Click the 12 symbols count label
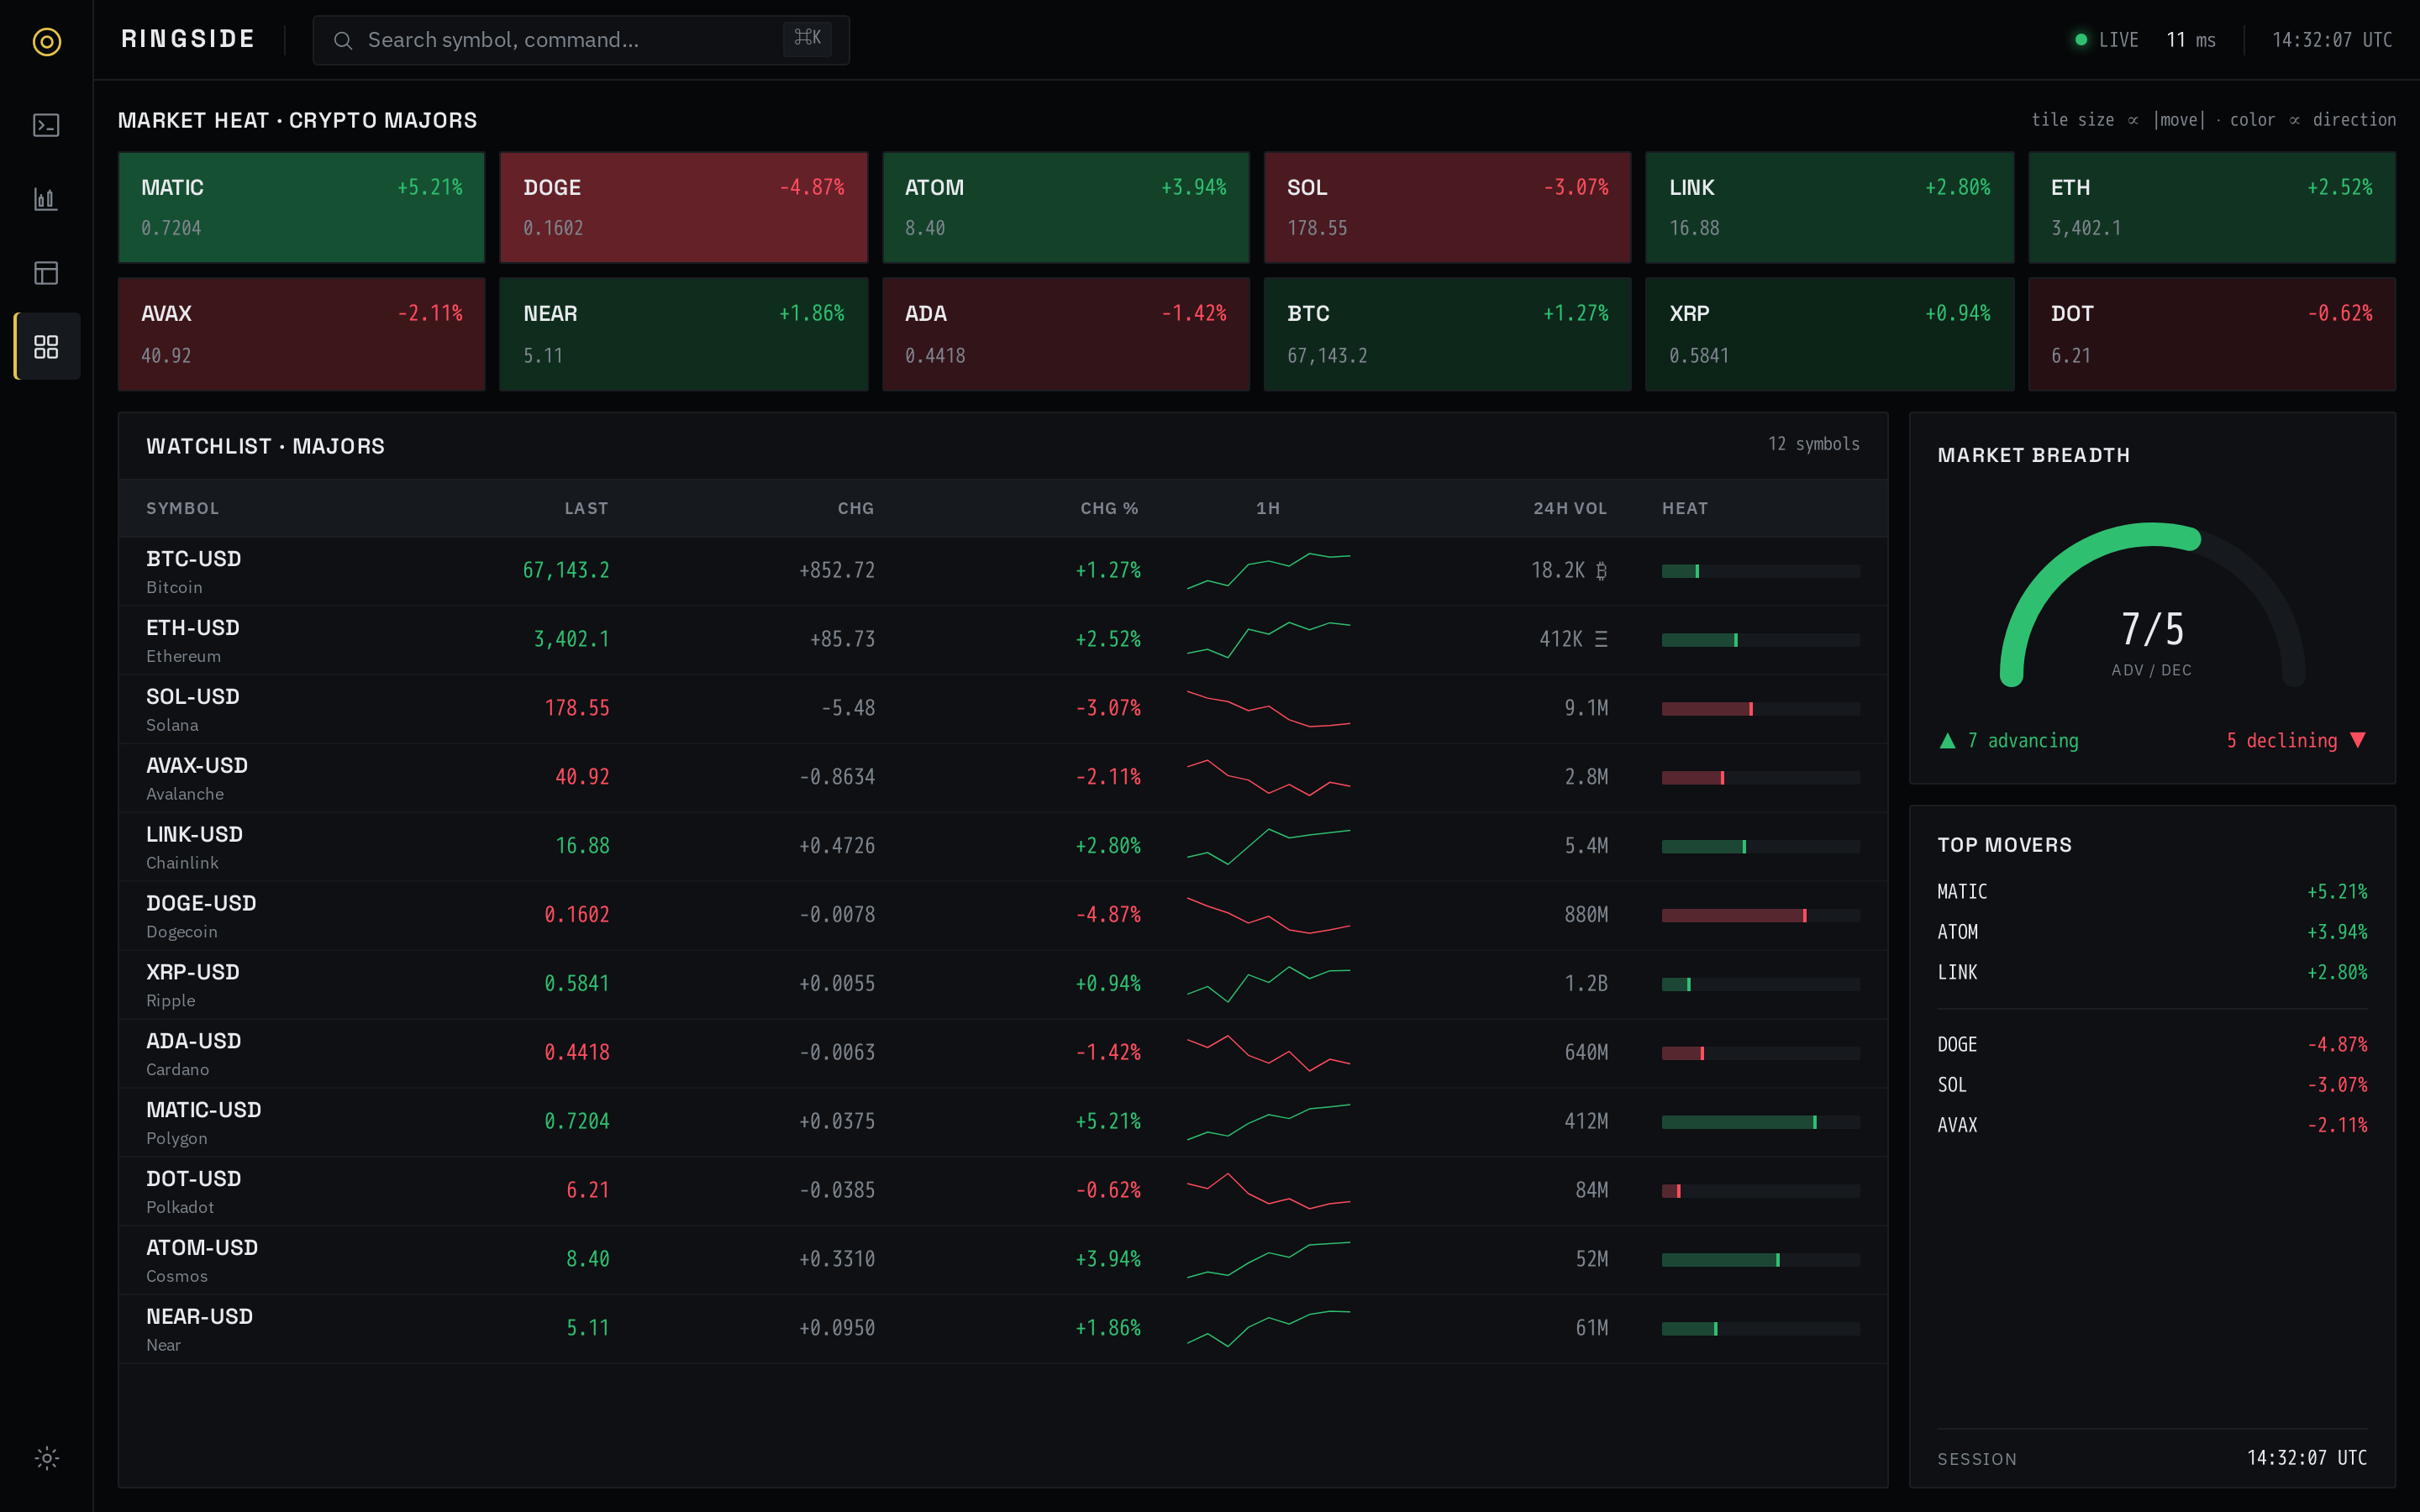The width and height of the screenshot is (2420, 1512). click(x=1813, y=444)
